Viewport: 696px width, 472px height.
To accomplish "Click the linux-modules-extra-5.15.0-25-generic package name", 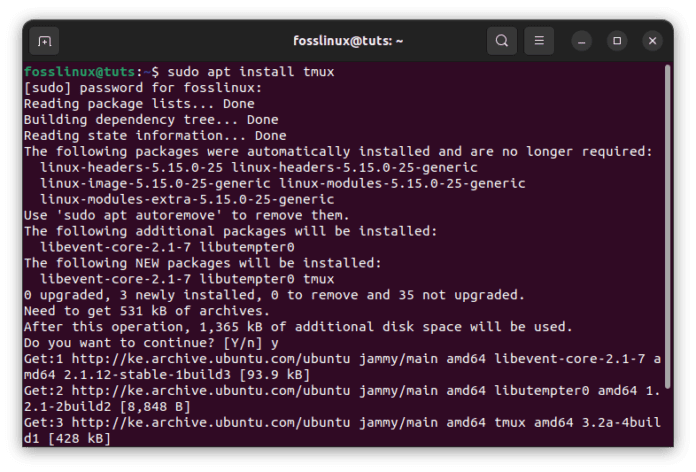I will (187, 199).
